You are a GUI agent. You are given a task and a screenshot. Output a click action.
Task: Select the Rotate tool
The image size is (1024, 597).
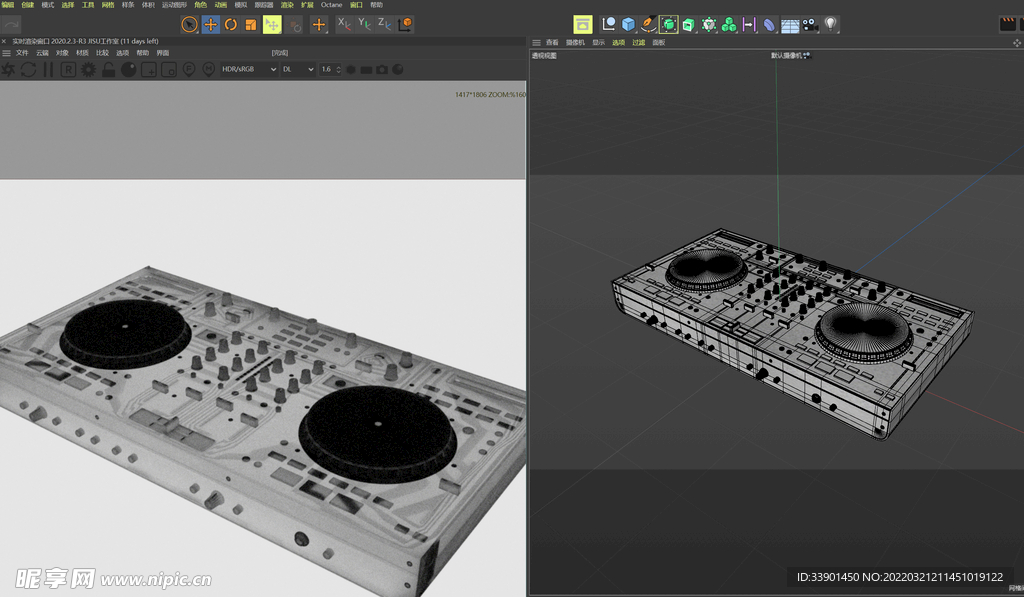click(230, 24)
